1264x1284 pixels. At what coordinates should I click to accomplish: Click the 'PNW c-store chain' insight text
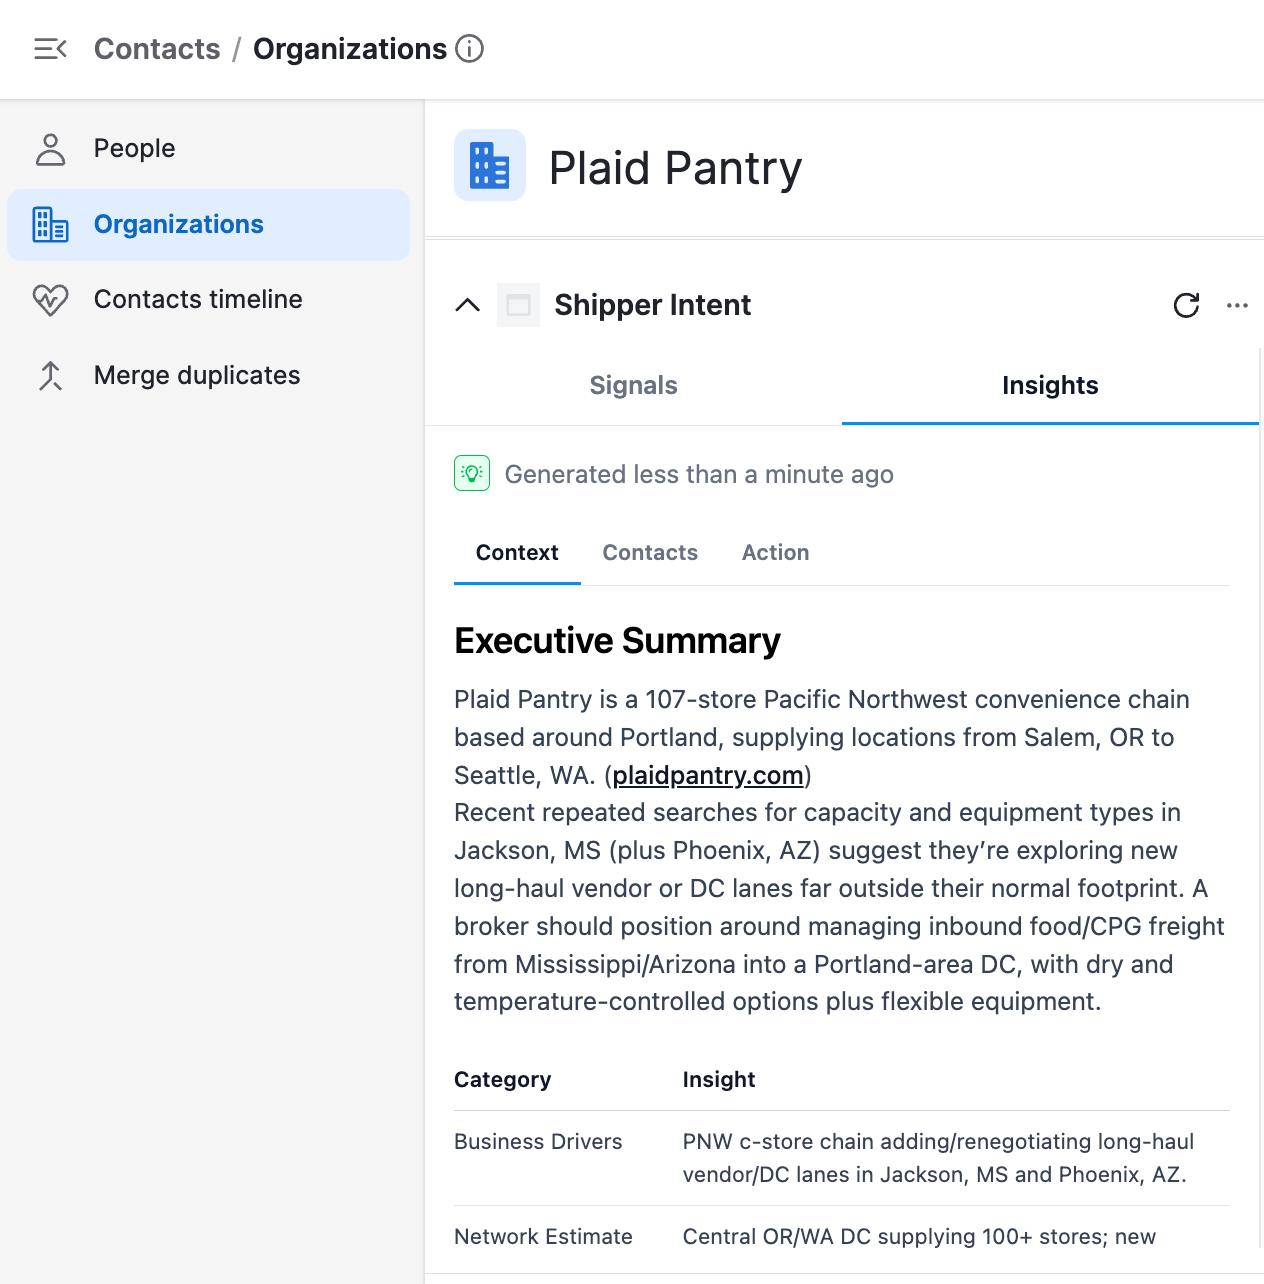point(939,1158)
